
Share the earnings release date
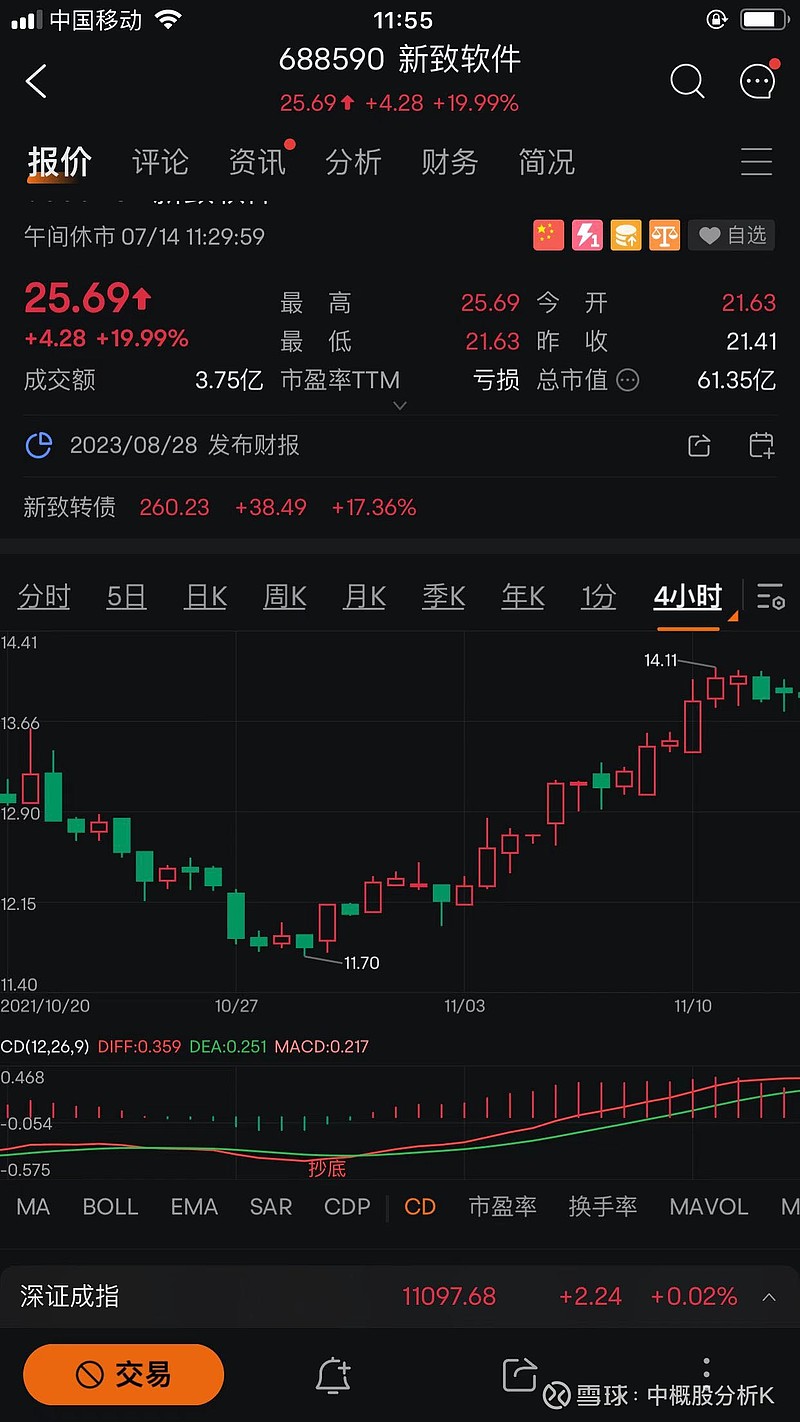(x=700, y=446)
